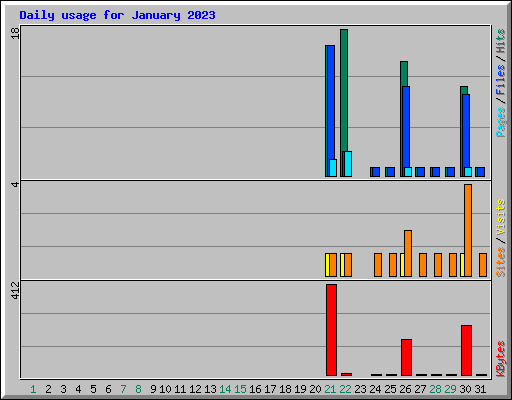Click the green day "7" axis label
512x400 pixels.
[x=123, y=389]
